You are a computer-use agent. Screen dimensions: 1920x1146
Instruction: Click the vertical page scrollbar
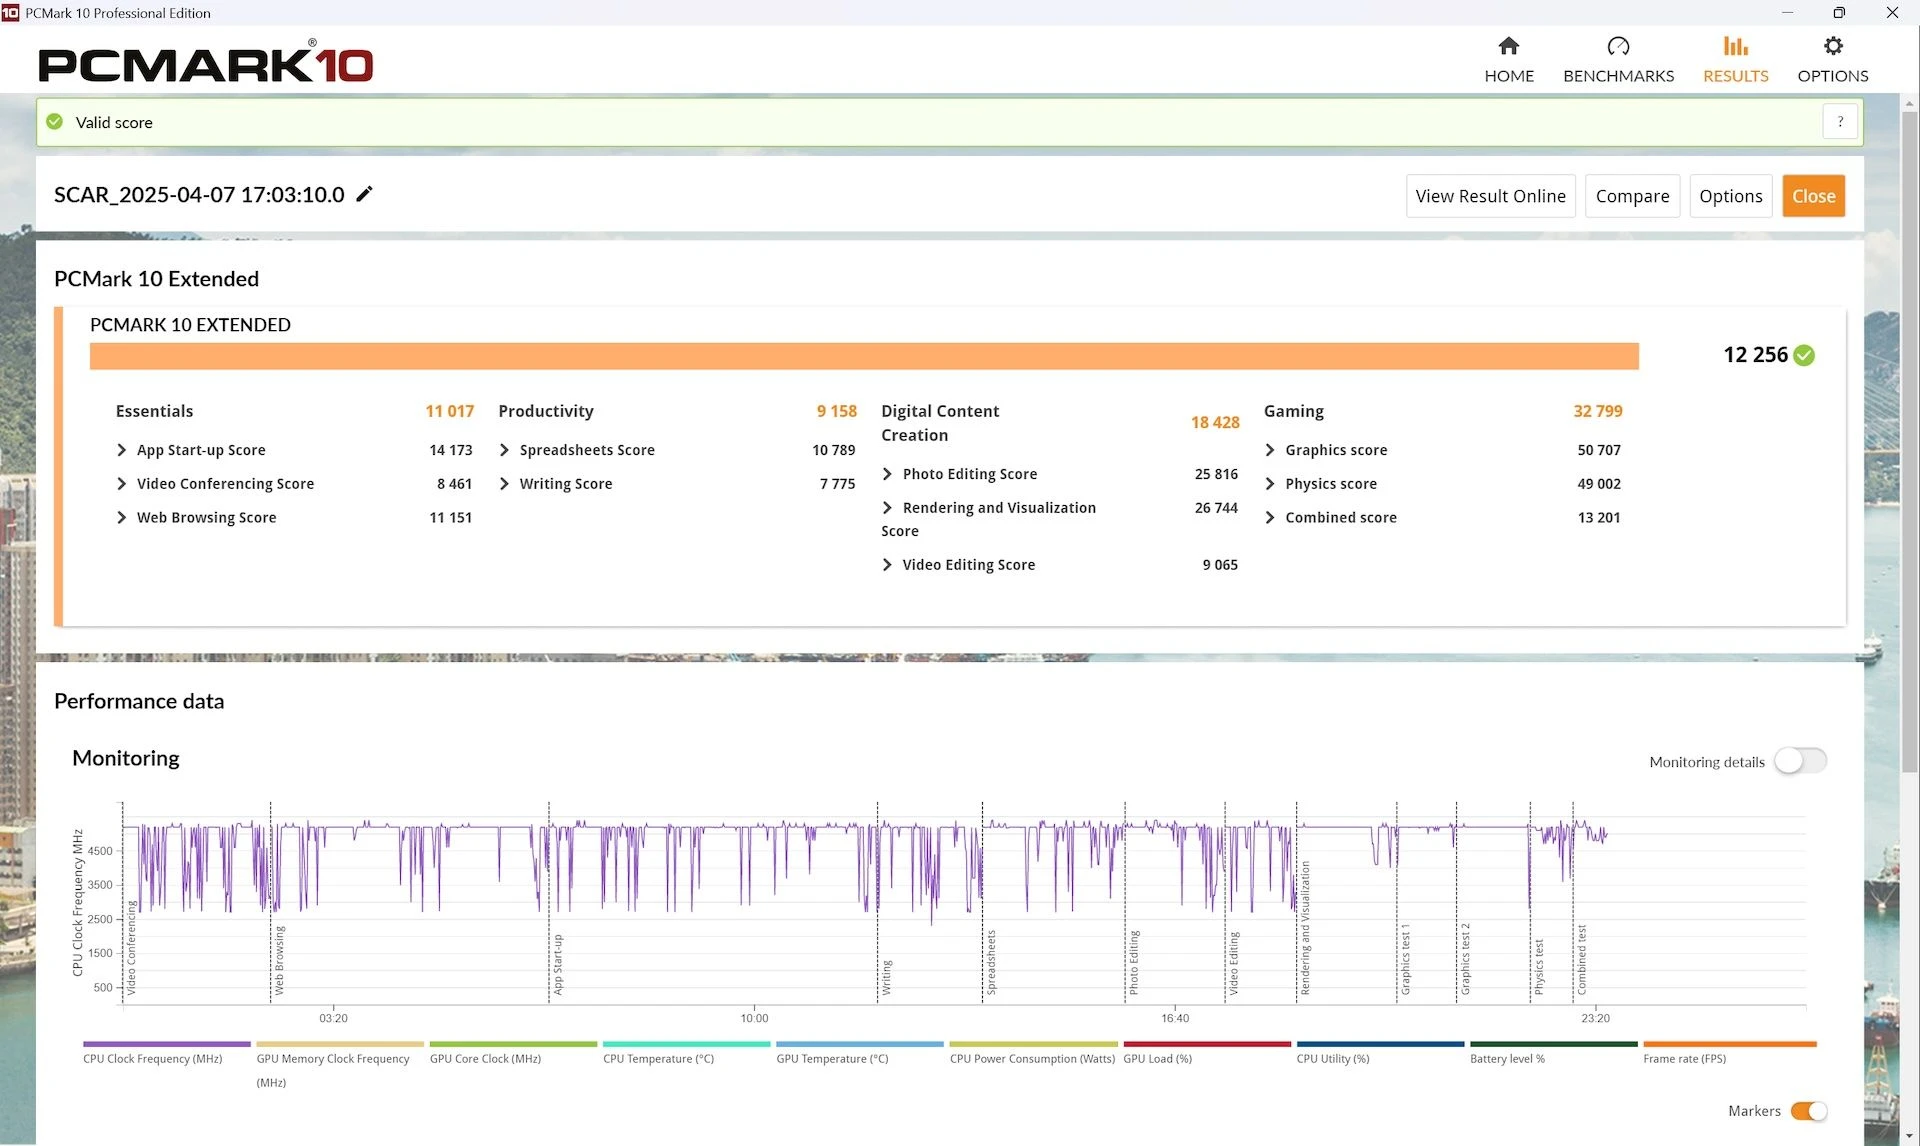1909,440
